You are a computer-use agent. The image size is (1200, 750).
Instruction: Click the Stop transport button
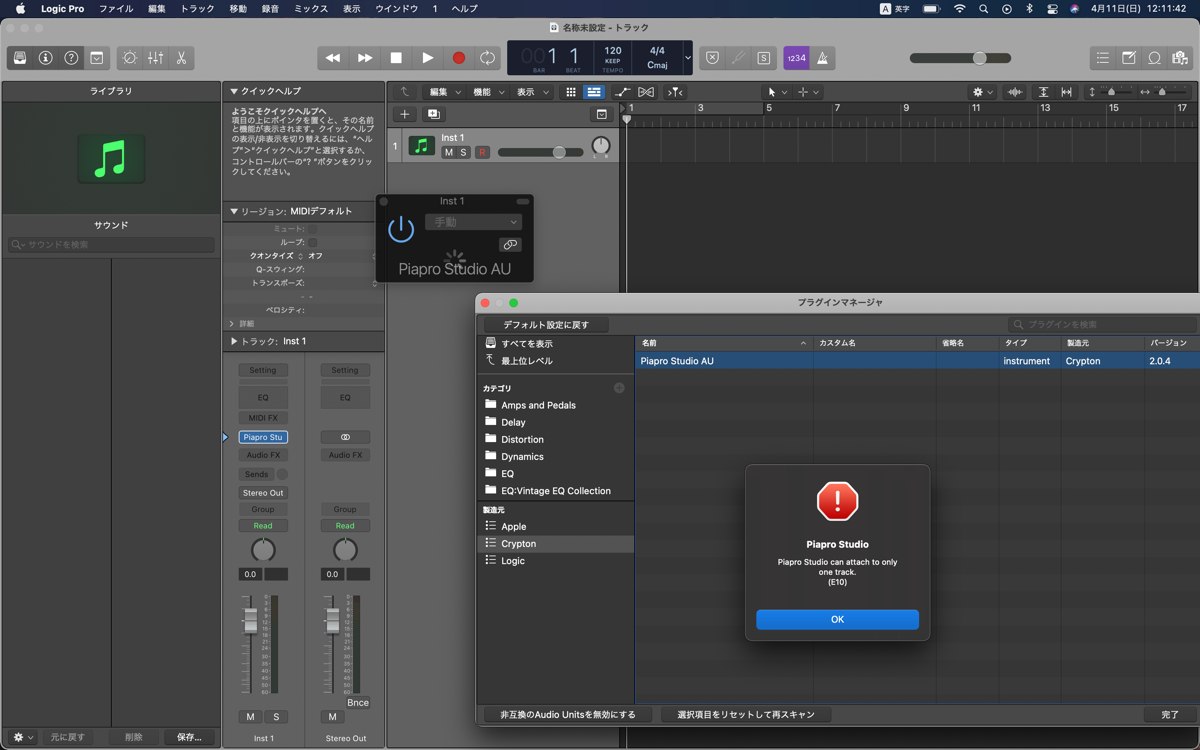(x=396, y=58)
